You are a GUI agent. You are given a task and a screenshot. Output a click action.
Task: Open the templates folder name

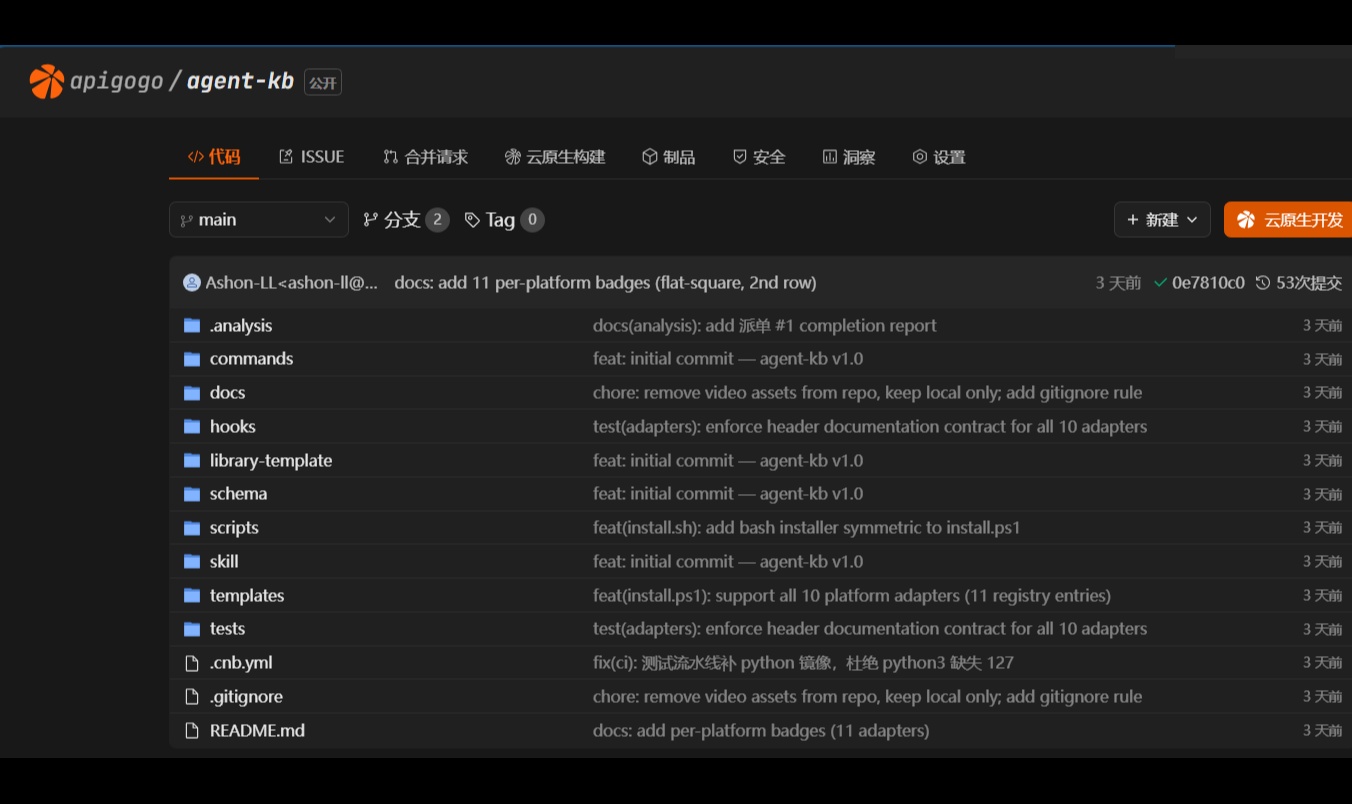click(x=247, y=595)
